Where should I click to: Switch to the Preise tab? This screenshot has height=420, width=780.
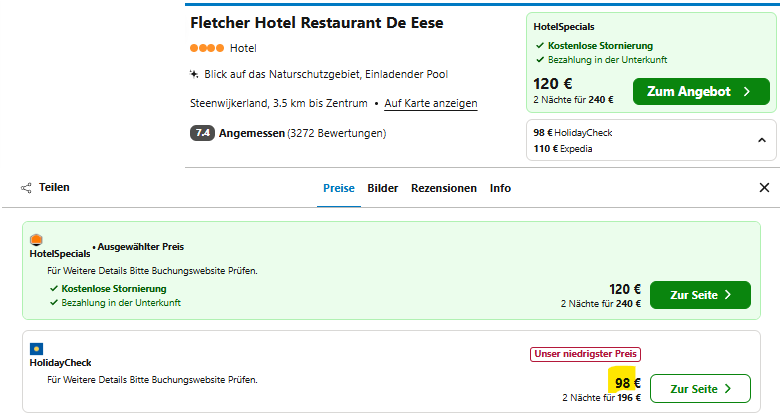tap(339, 188)
